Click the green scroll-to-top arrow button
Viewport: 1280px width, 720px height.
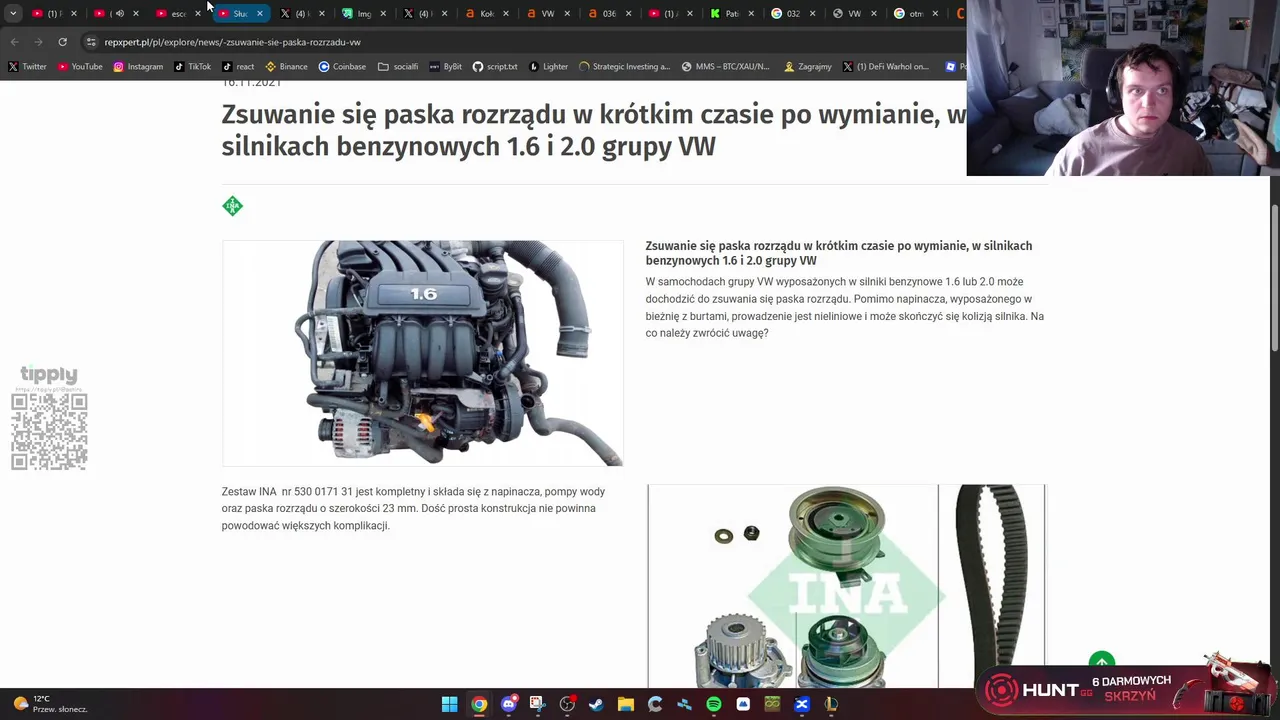(1101, 662)
